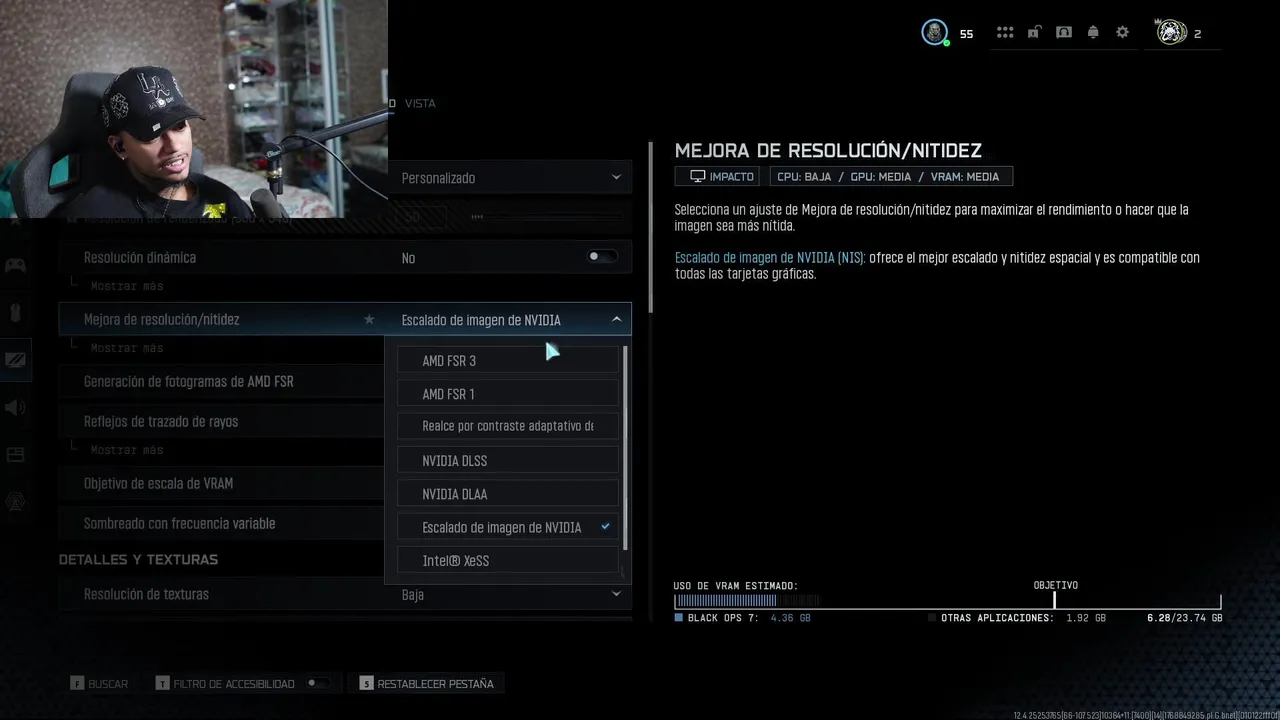
Task: Click the 6.28/23.74 GB total value
Action: [1184, 618]
